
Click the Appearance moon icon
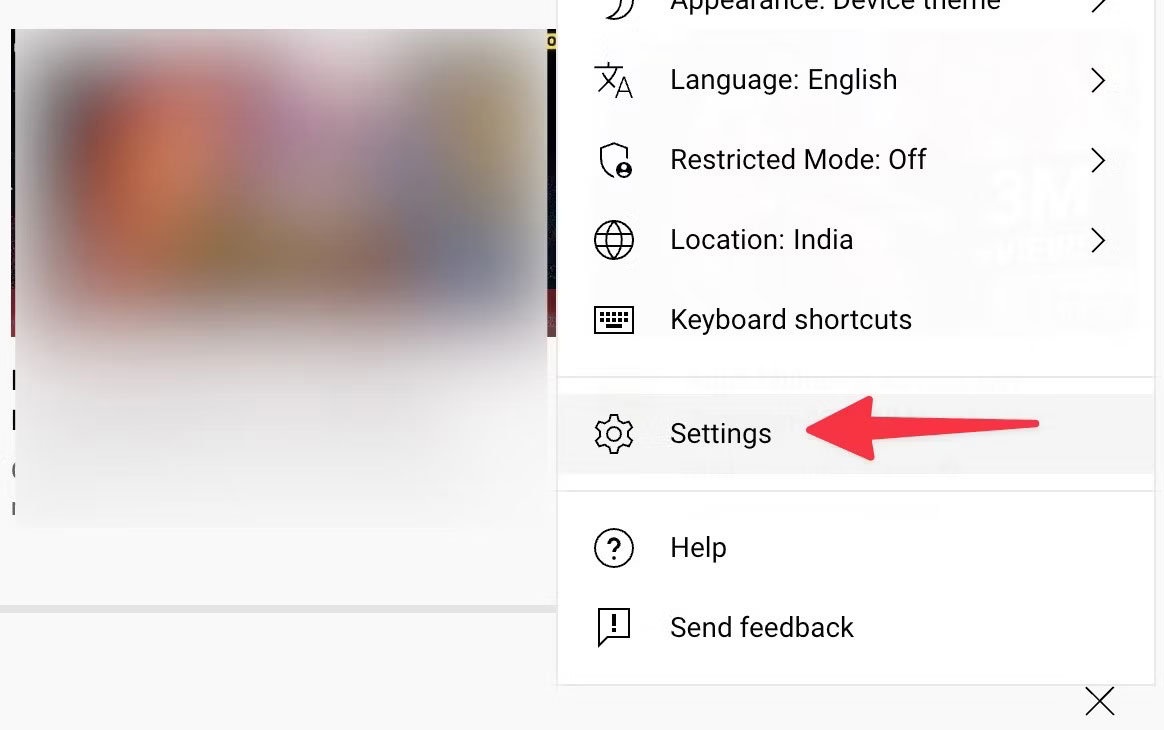click(x=618, y=7)
